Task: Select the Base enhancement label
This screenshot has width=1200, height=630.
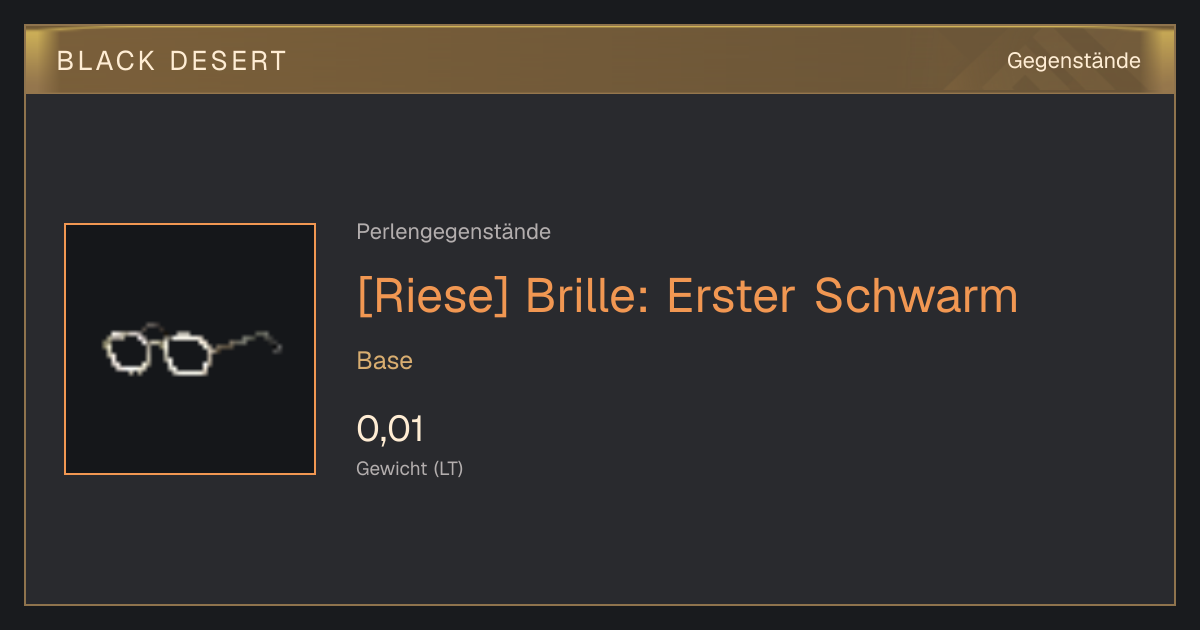Action: pyautogui.click(x=385, y=361)
